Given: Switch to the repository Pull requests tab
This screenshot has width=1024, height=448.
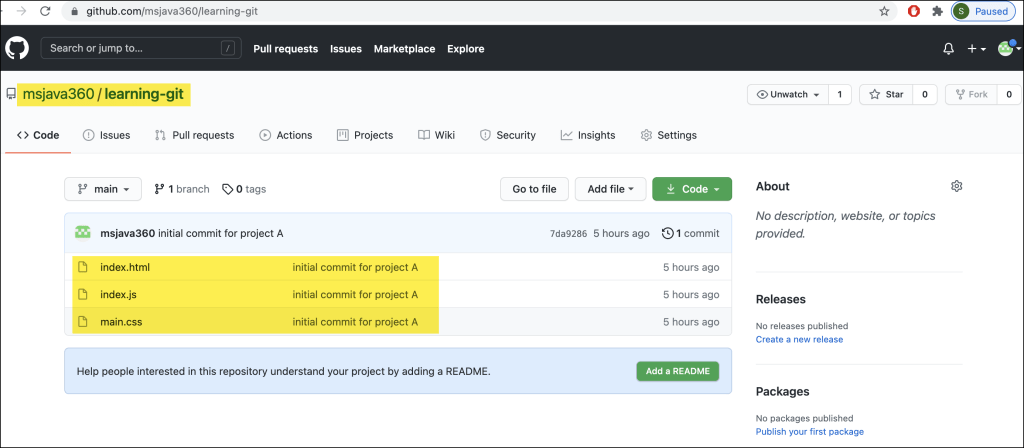Looking at the screenshot, I should click(194, 135).
